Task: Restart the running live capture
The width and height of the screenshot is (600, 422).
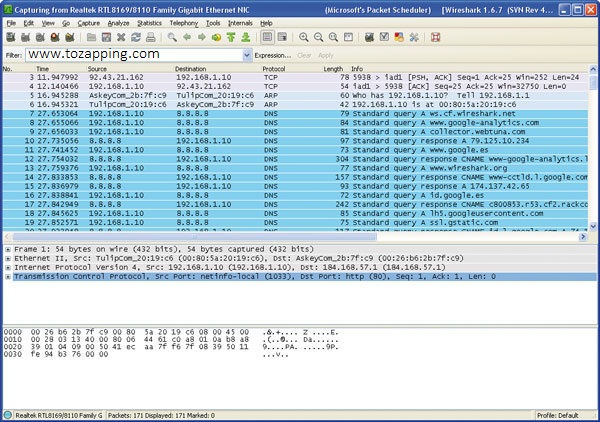Action: (70, 37)
